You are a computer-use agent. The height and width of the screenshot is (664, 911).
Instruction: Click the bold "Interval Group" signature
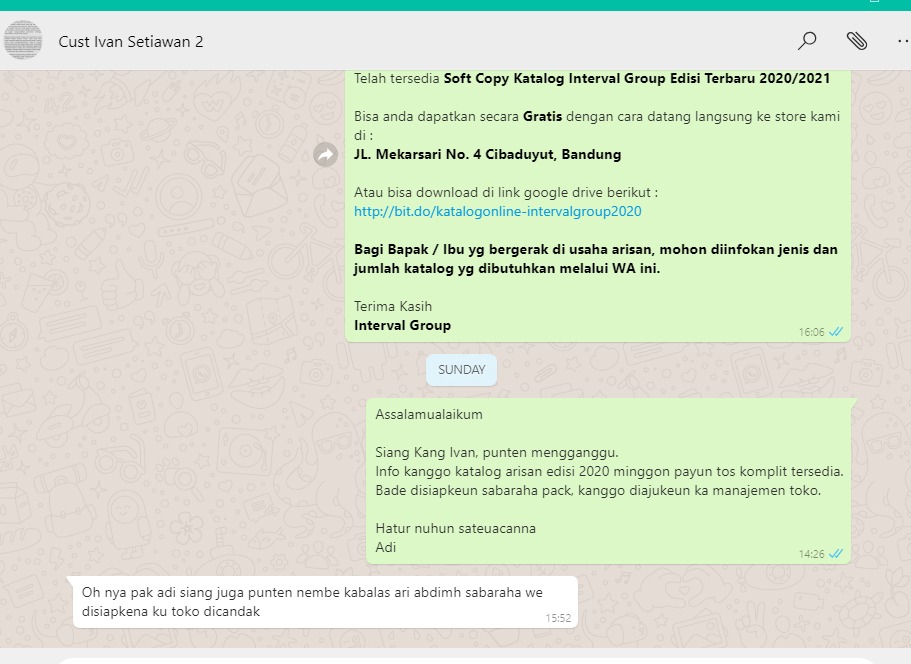[402, 325]
